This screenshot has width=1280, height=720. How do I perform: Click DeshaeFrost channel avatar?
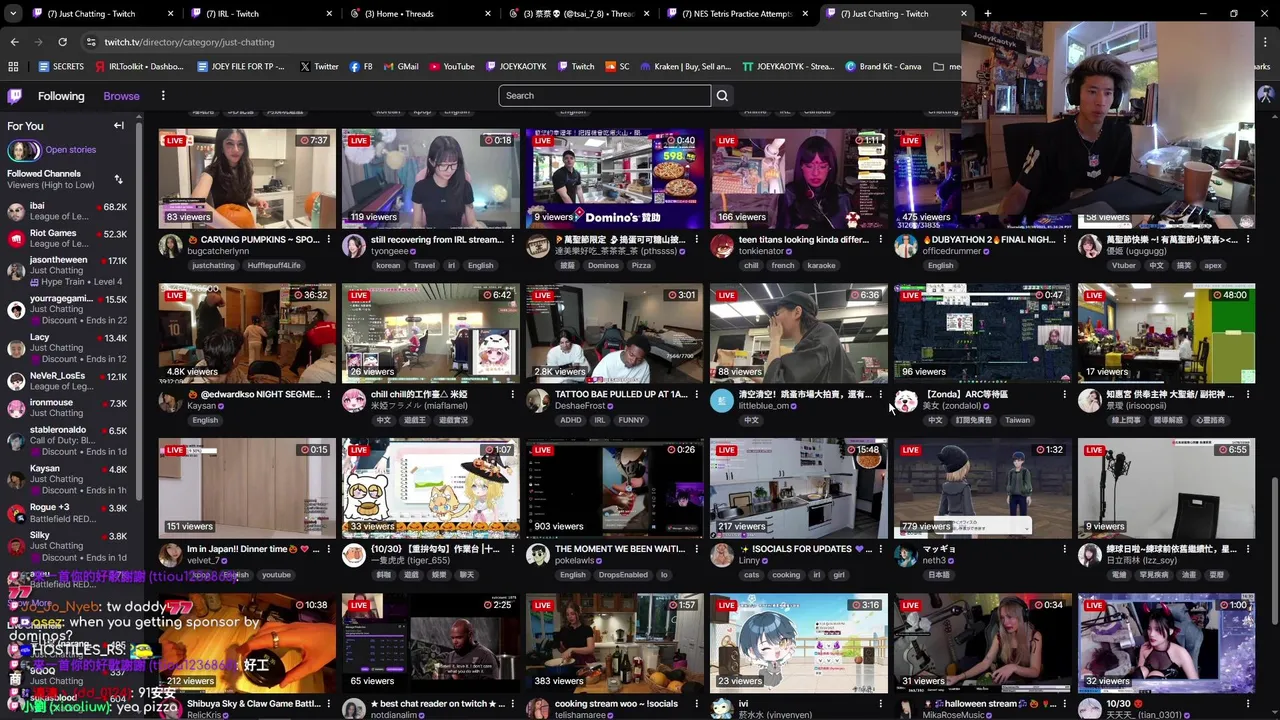point(538,401)
